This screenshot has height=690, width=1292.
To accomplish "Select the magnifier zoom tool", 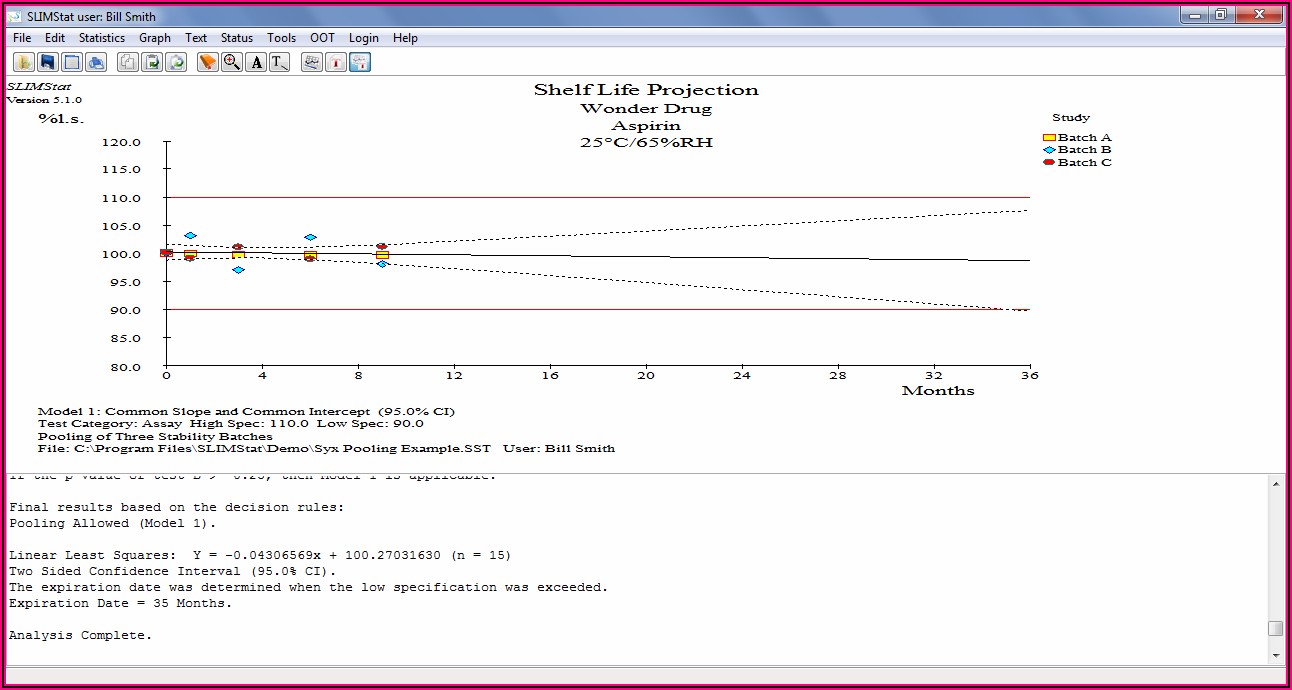I will pos(232,62).
